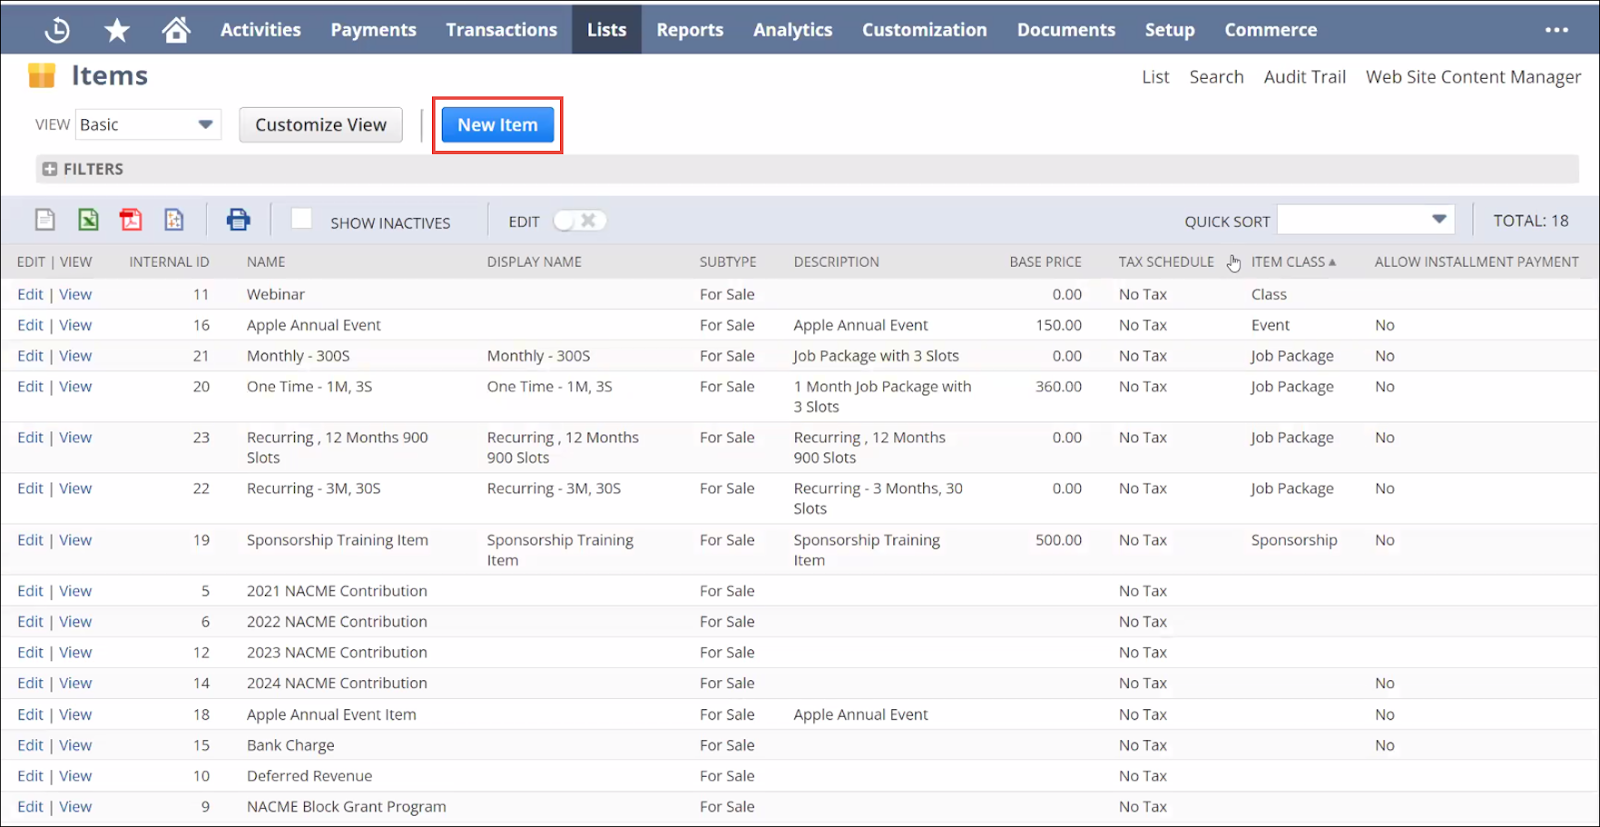Open the Transactions menu

(501, 30)
